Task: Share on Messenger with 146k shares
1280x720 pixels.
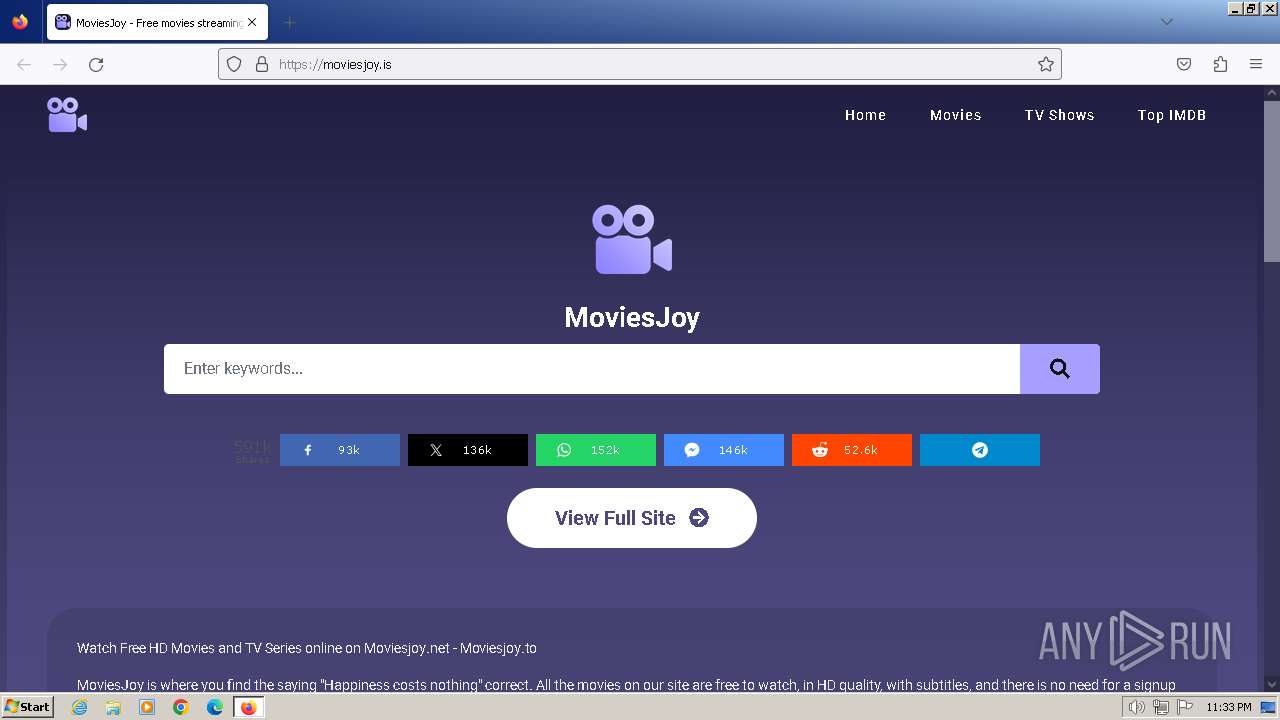Action: (724, 450)
